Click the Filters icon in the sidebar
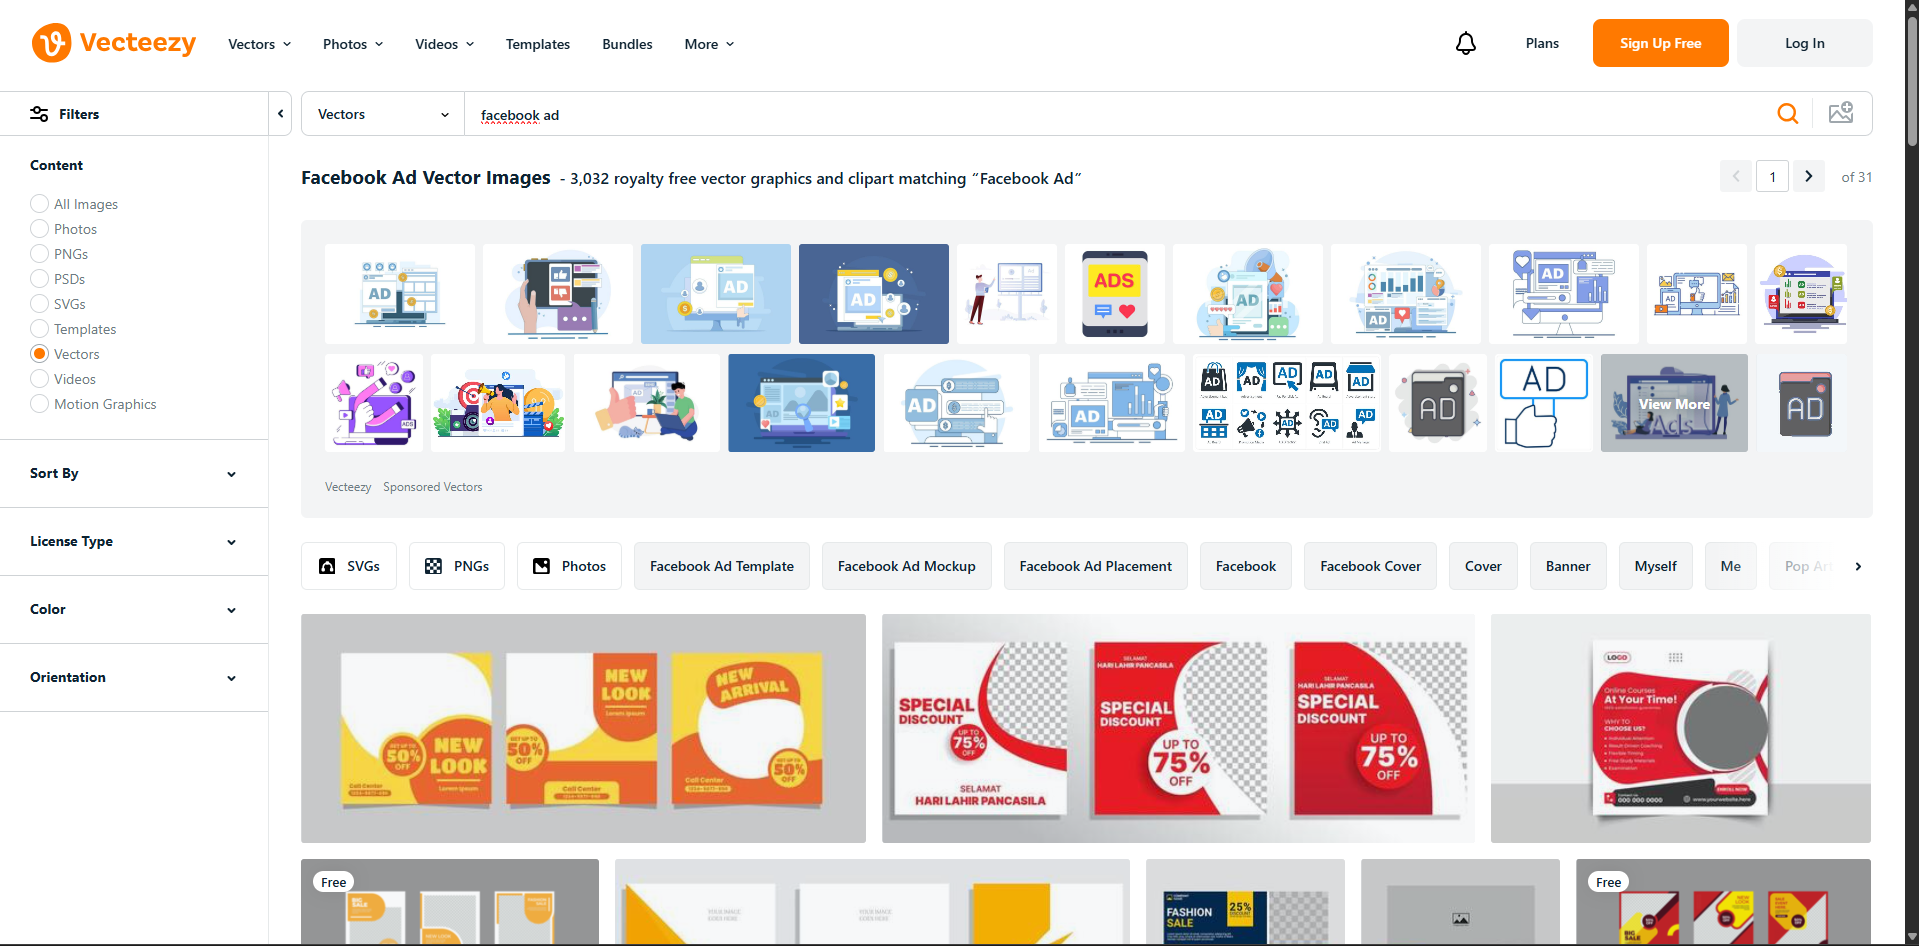Viewport: 1919px width, 946px height. [x=39, y=113]
